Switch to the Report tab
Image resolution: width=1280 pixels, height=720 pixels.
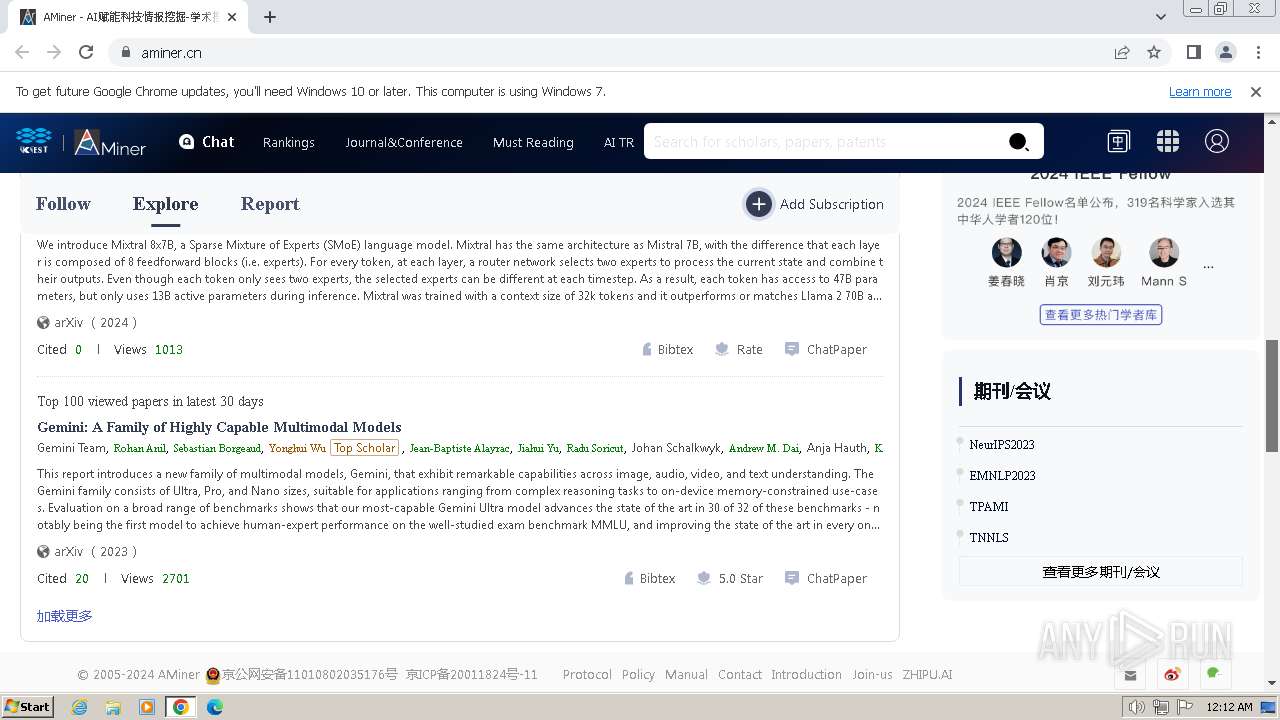(x=270, y=204)
